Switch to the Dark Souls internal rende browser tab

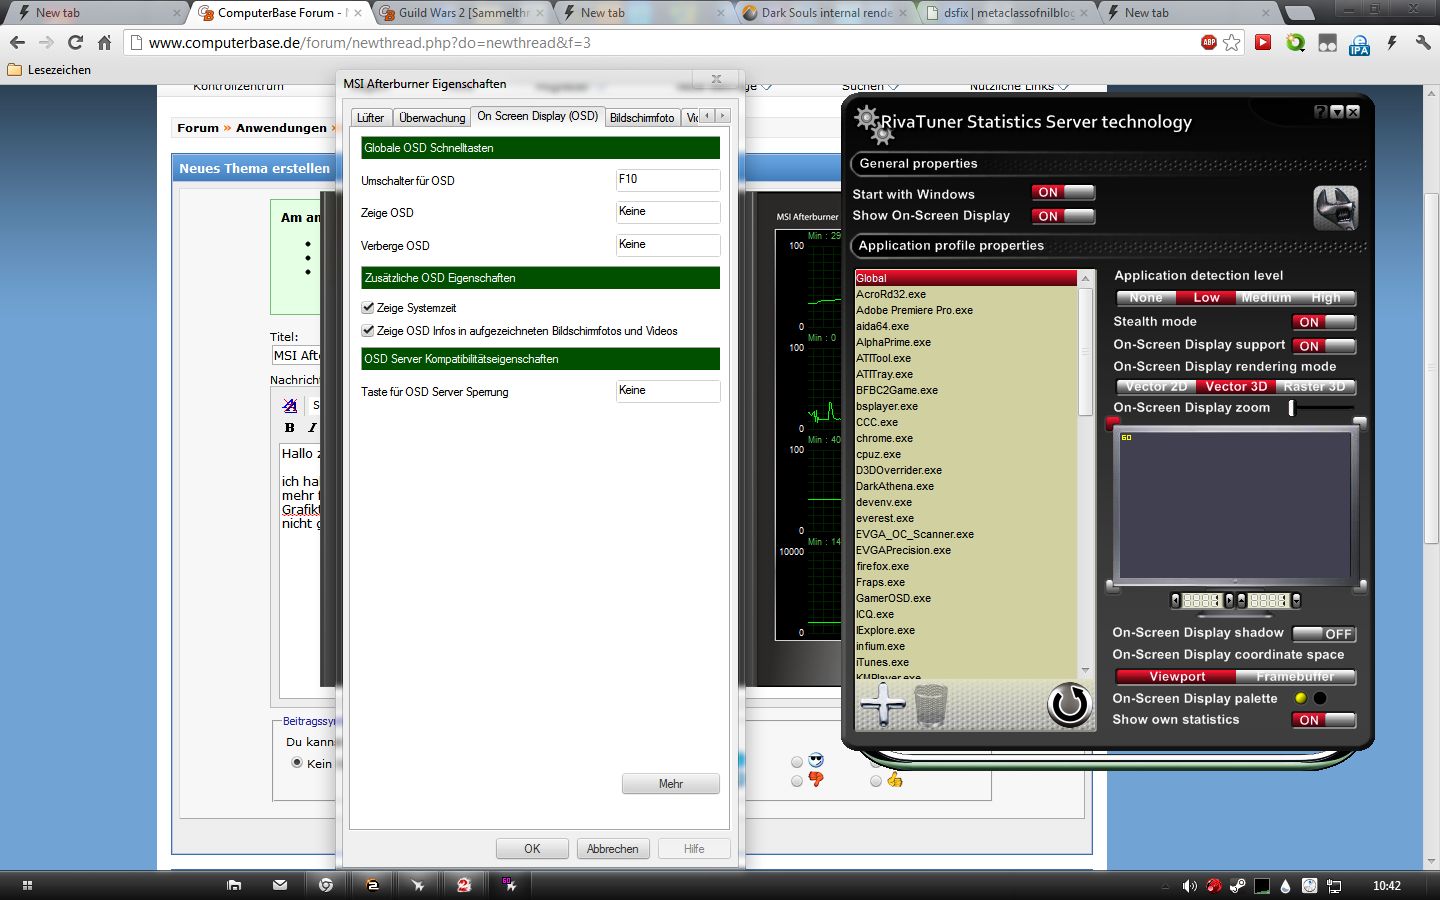click(827, 13)
